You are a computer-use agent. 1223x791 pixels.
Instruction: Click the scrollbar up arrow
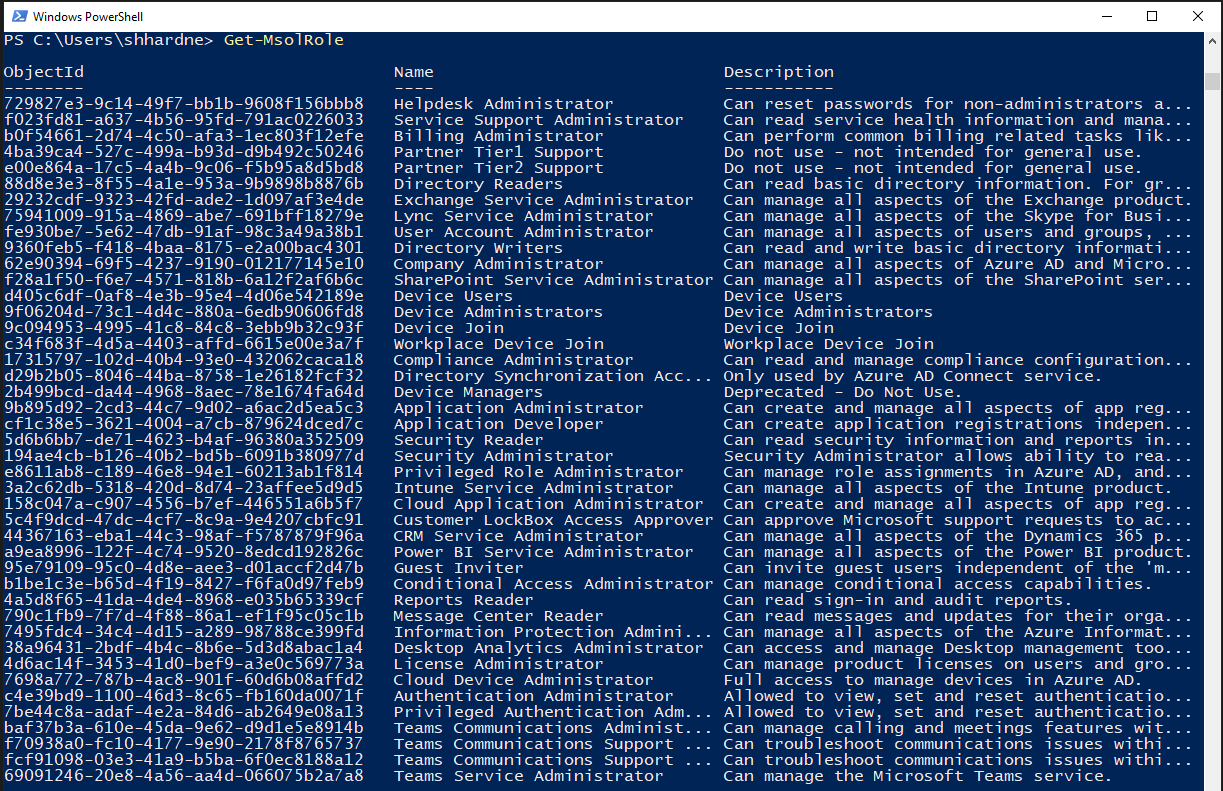[1214, 40]
